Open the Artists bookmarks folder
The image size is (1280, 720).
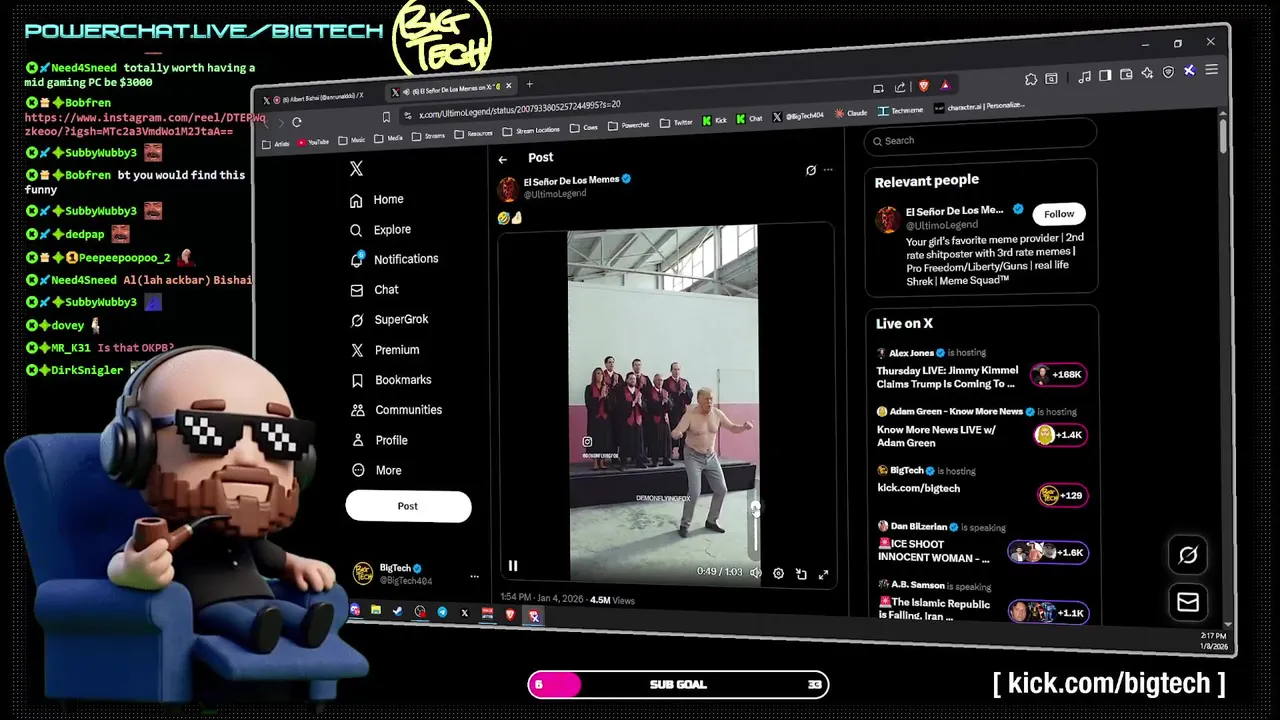coord(275,145)
